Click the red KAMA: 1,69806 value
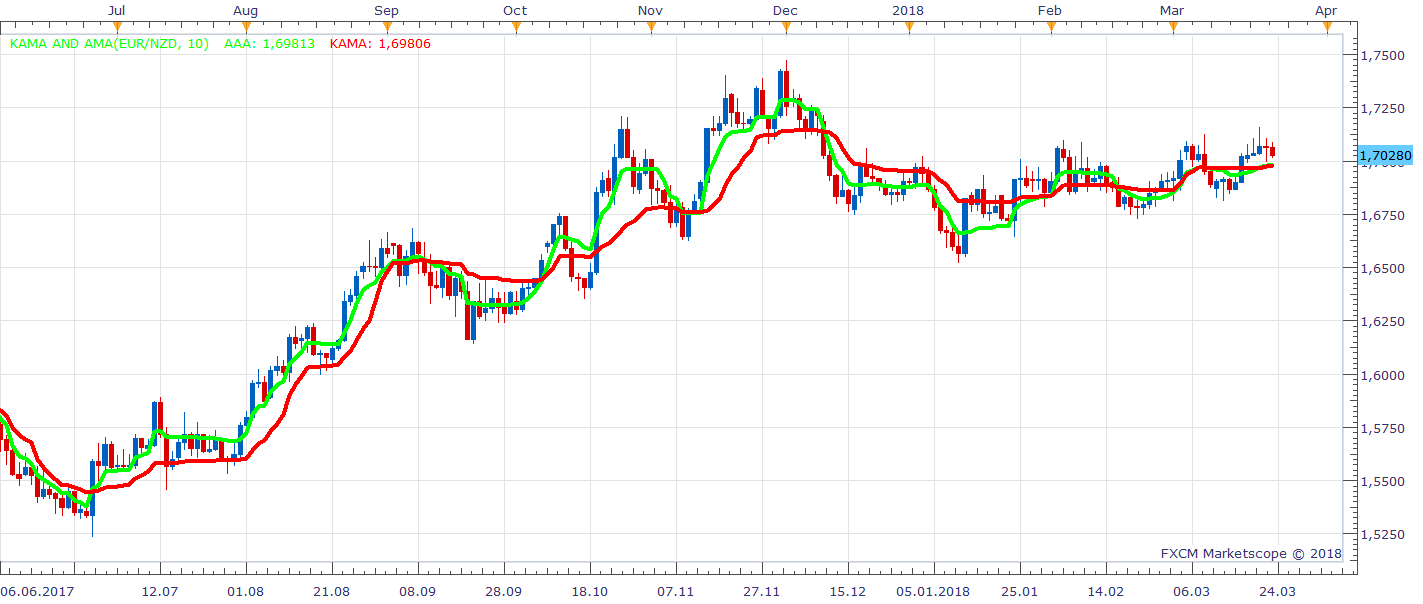Viewport: 1423px width, 604px height. 380,44
